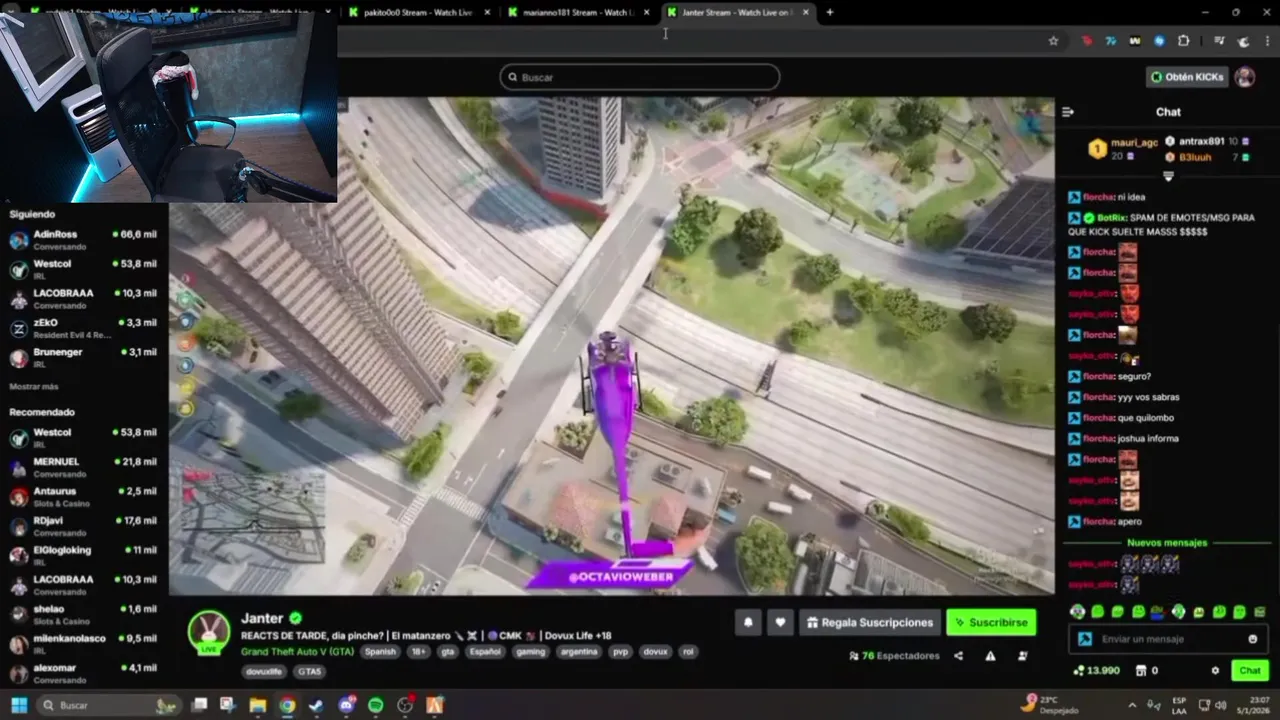Image resolution: width=1280 pixels, height=720 pixels.
Task: Click the Regala Suscripciones gift button
Action: click(x=870, y=622)
